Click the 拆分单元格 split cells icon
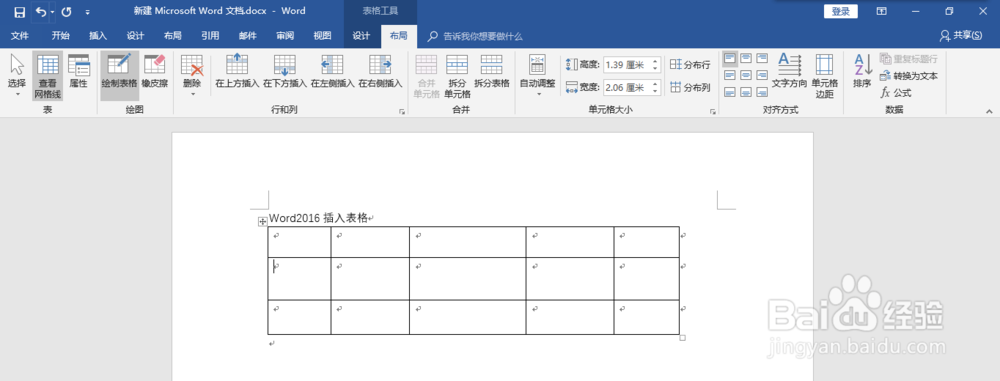This screenshot has width=1000, height=381. coord(457,76)
